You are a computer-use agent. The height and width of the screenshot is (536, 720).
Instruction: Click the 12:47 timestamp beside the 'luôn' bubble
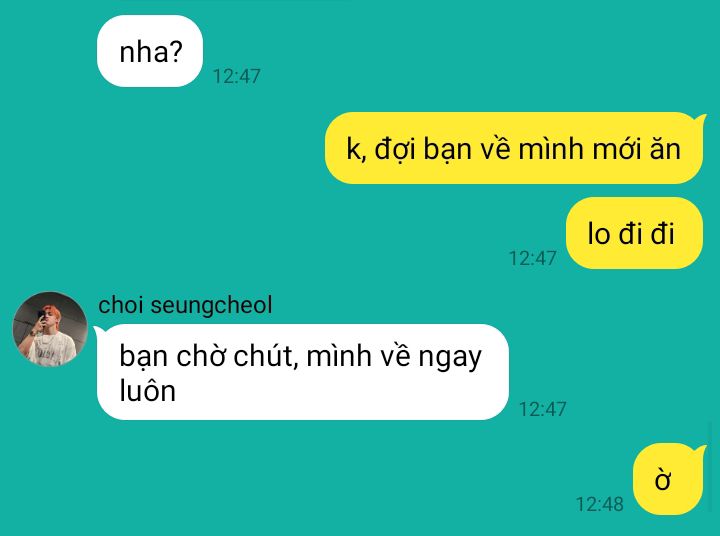[x=542, y=409]
